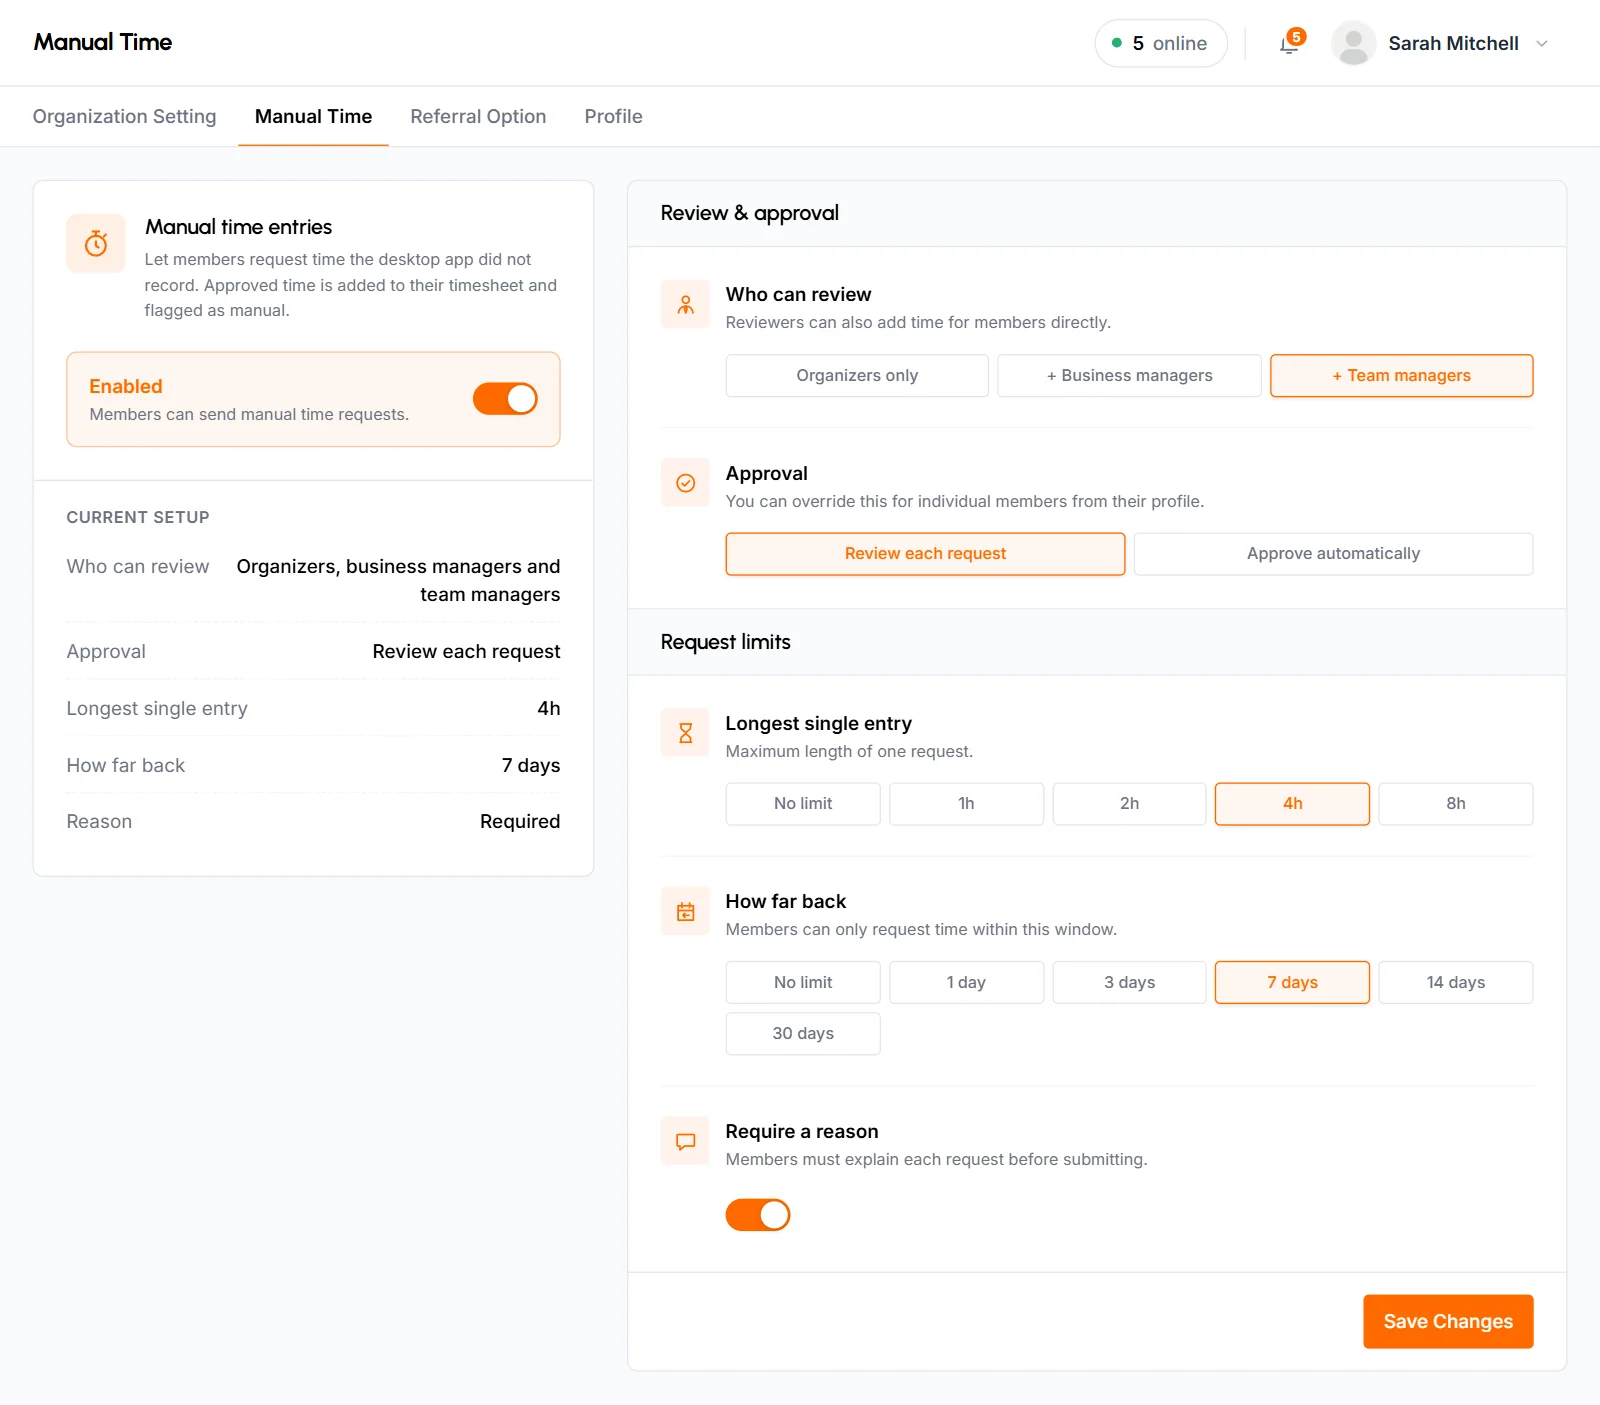
Task: Click the calendar icon for How far back
Action: click(x=685, y=912)
